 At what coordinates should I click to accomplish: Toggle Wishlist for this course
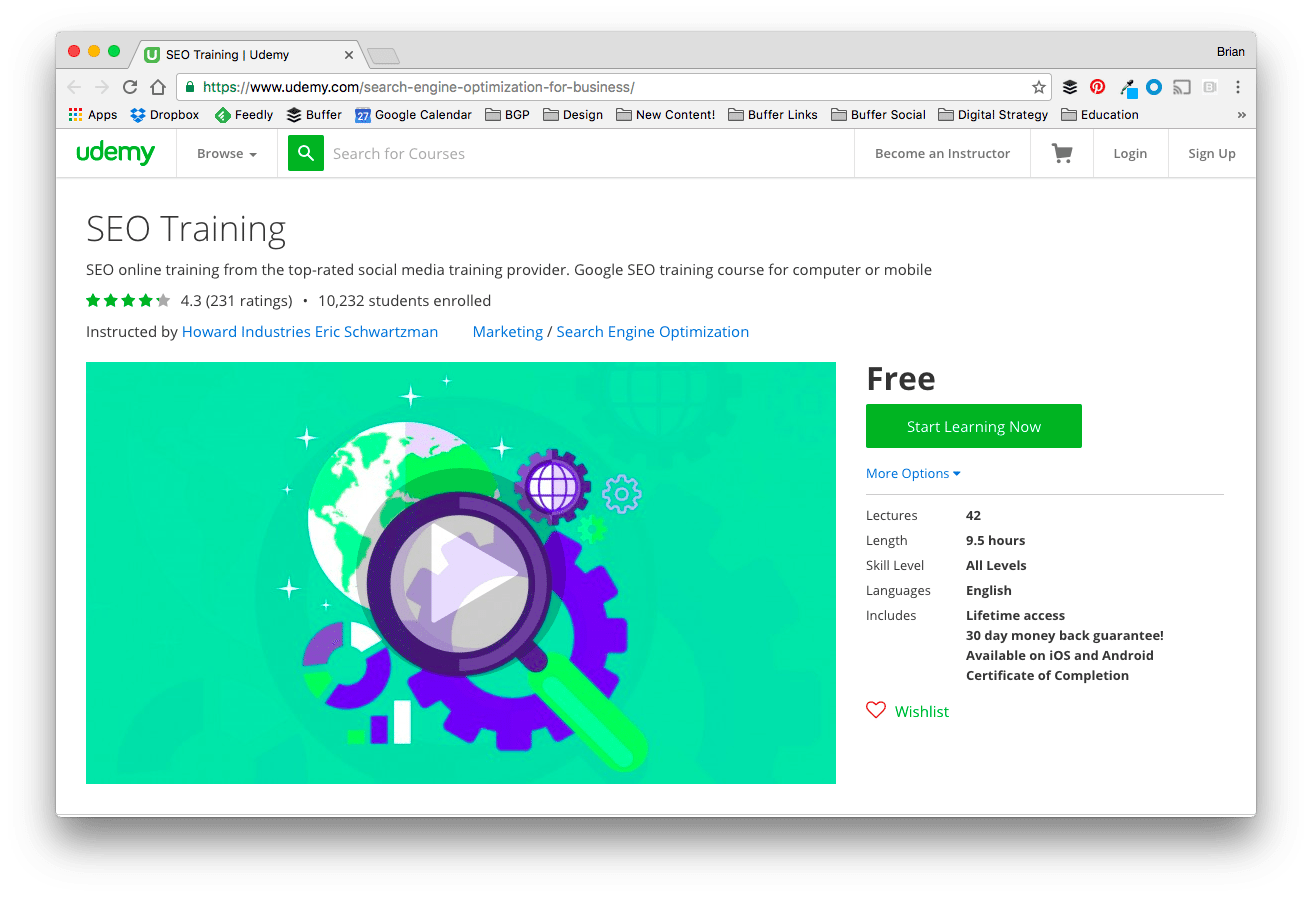click(906, 710)
